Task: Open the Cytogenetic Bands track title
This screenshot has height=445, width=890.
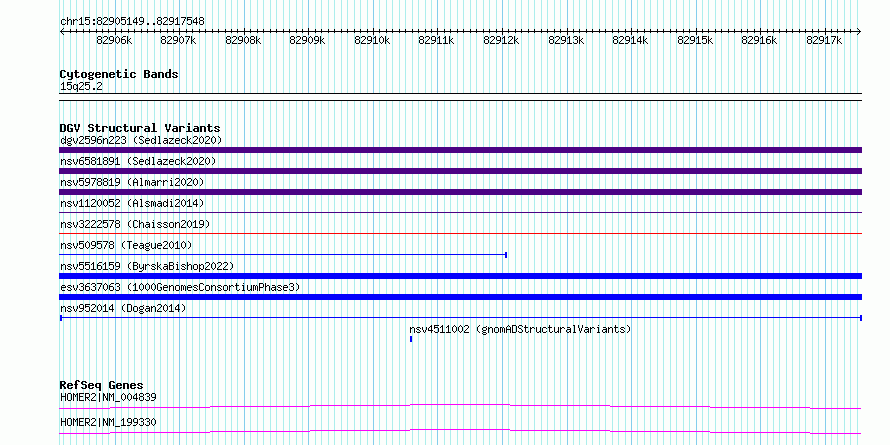Action: 119,74
